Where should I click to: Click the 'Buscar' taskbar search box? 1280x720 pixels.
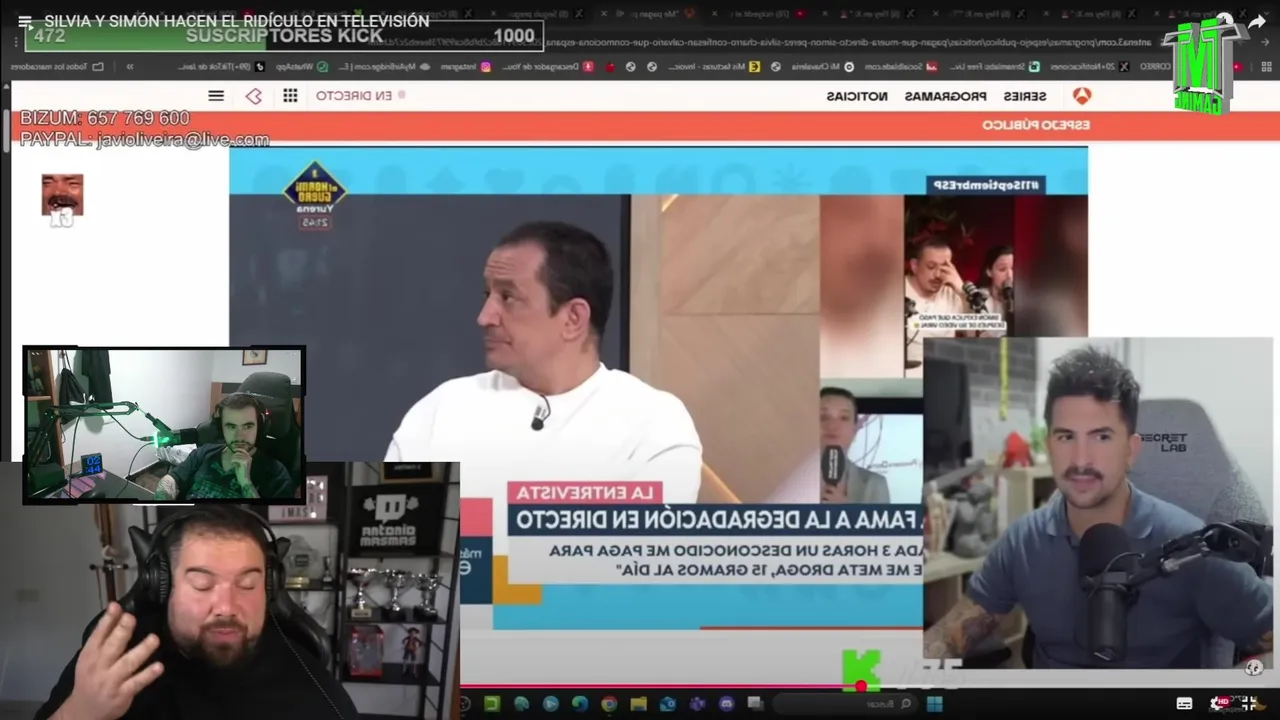tap(846, 704)
